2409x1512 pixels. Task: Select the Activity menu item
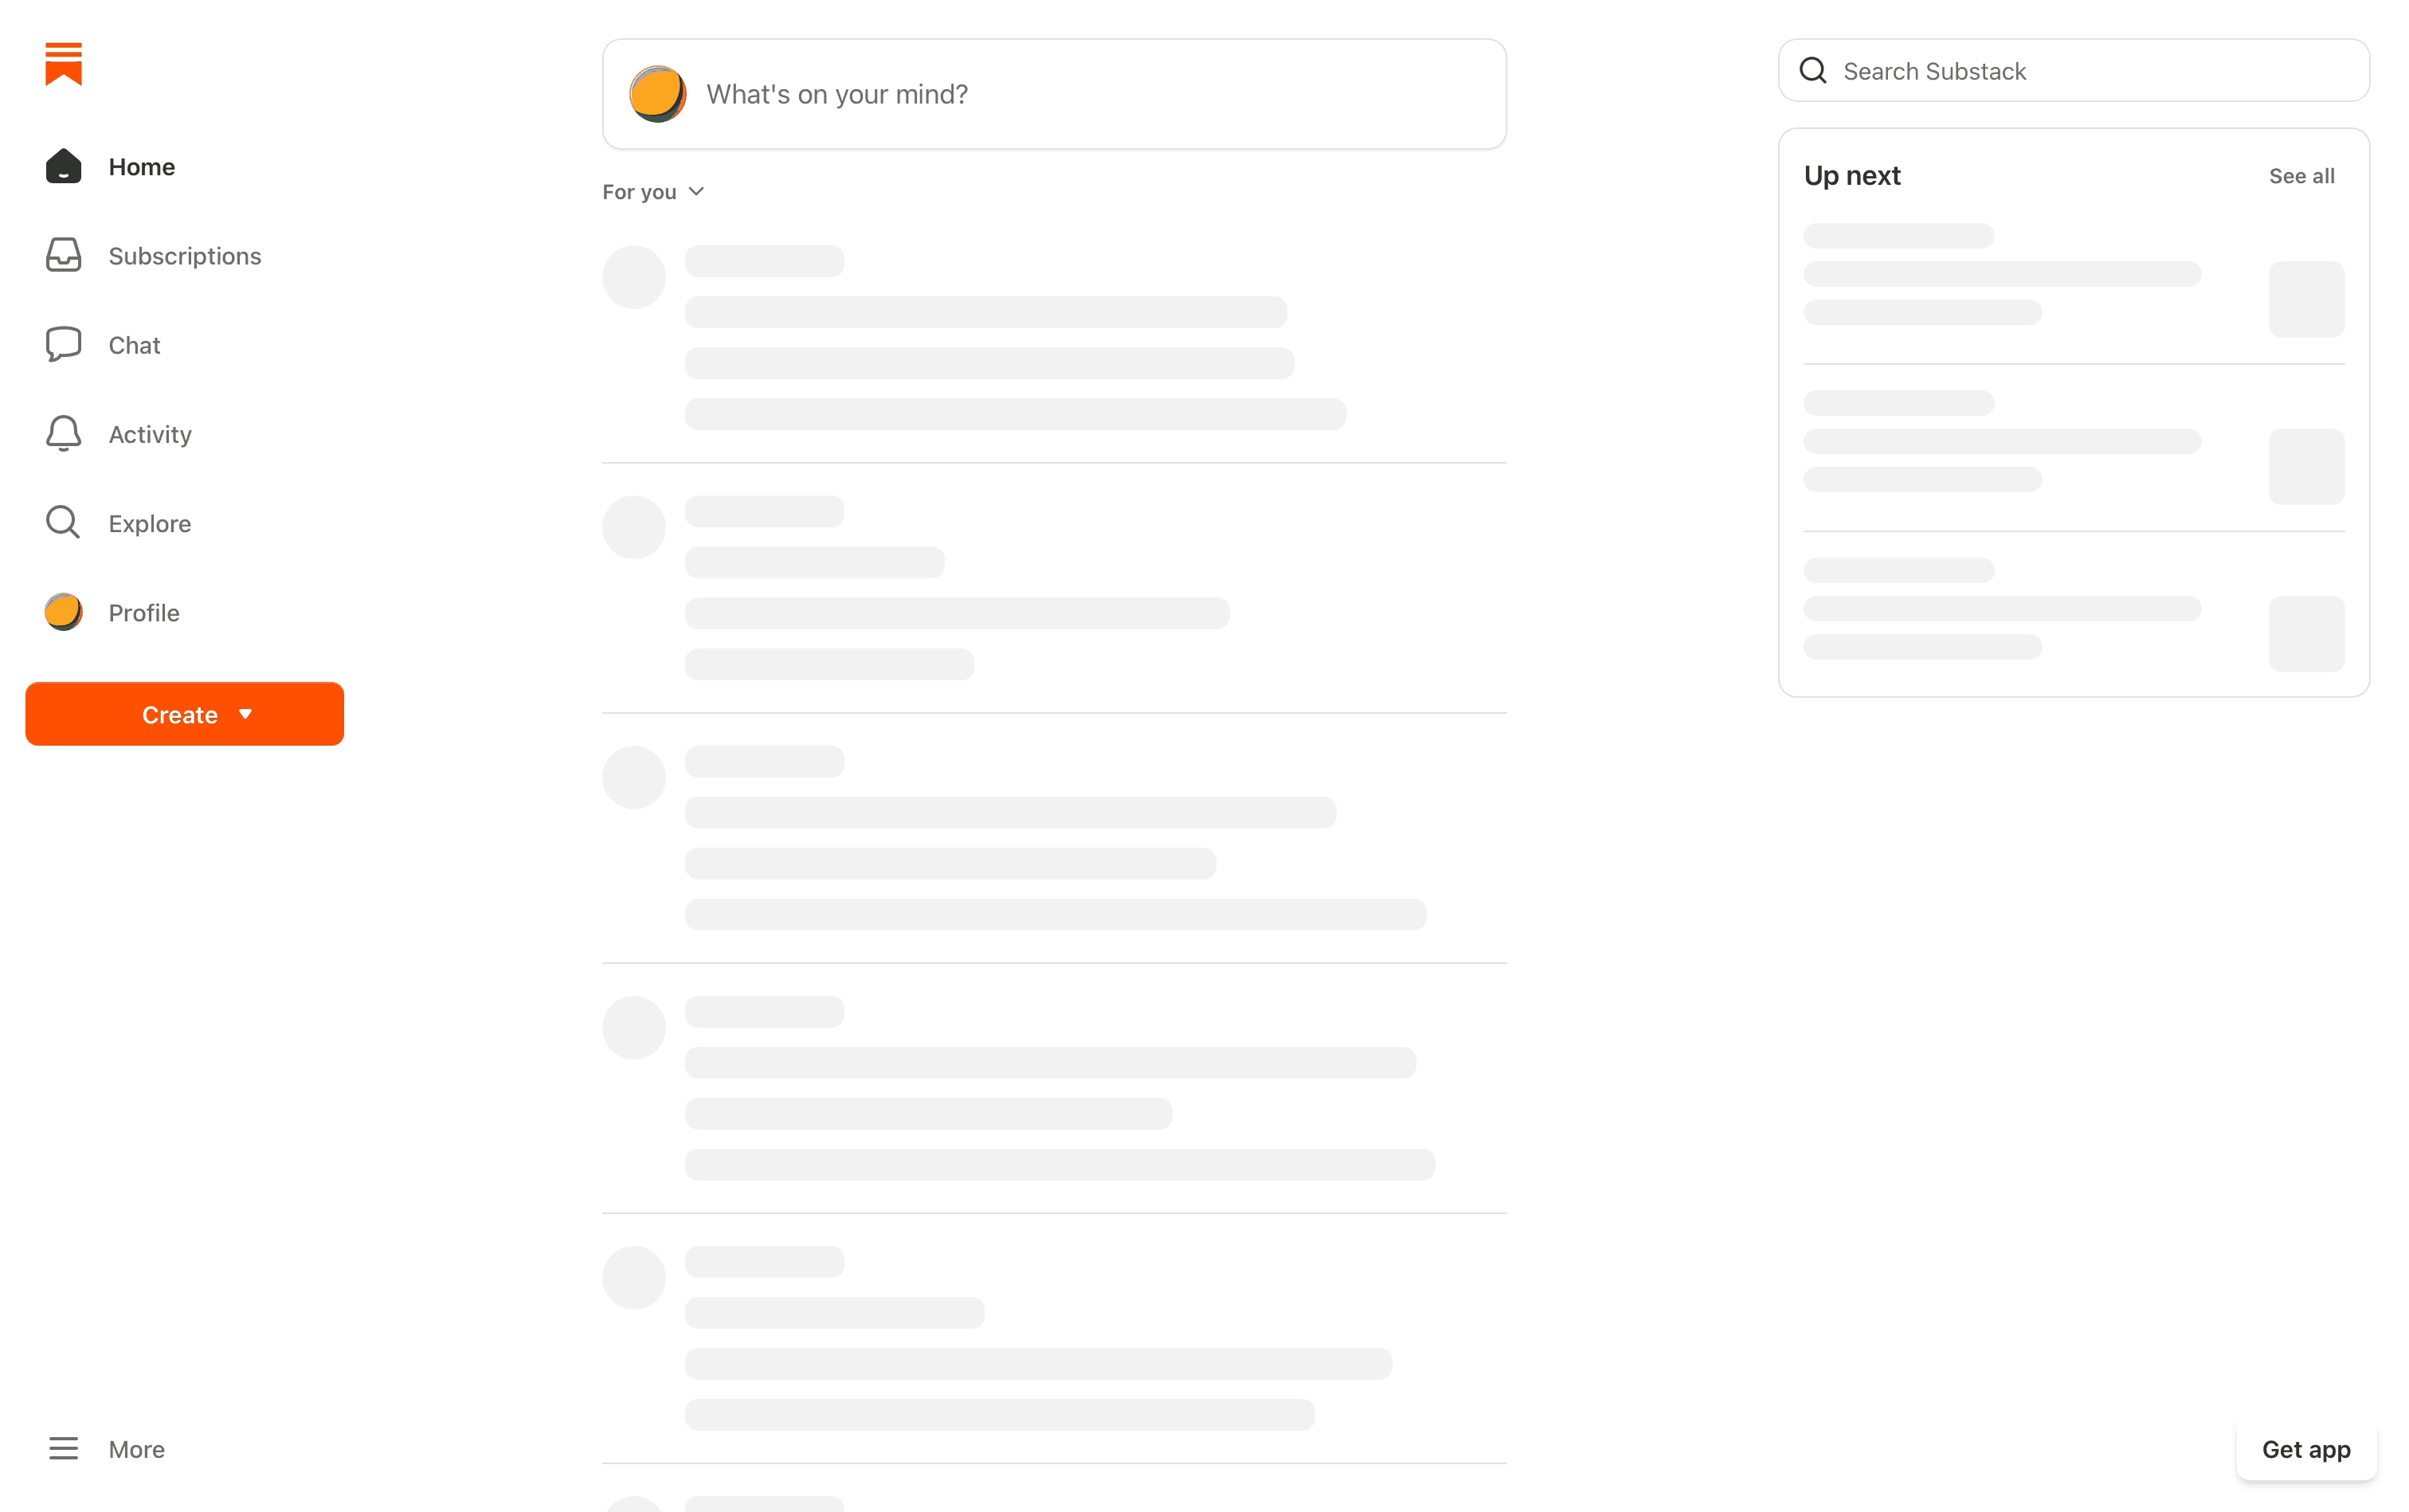150,434
